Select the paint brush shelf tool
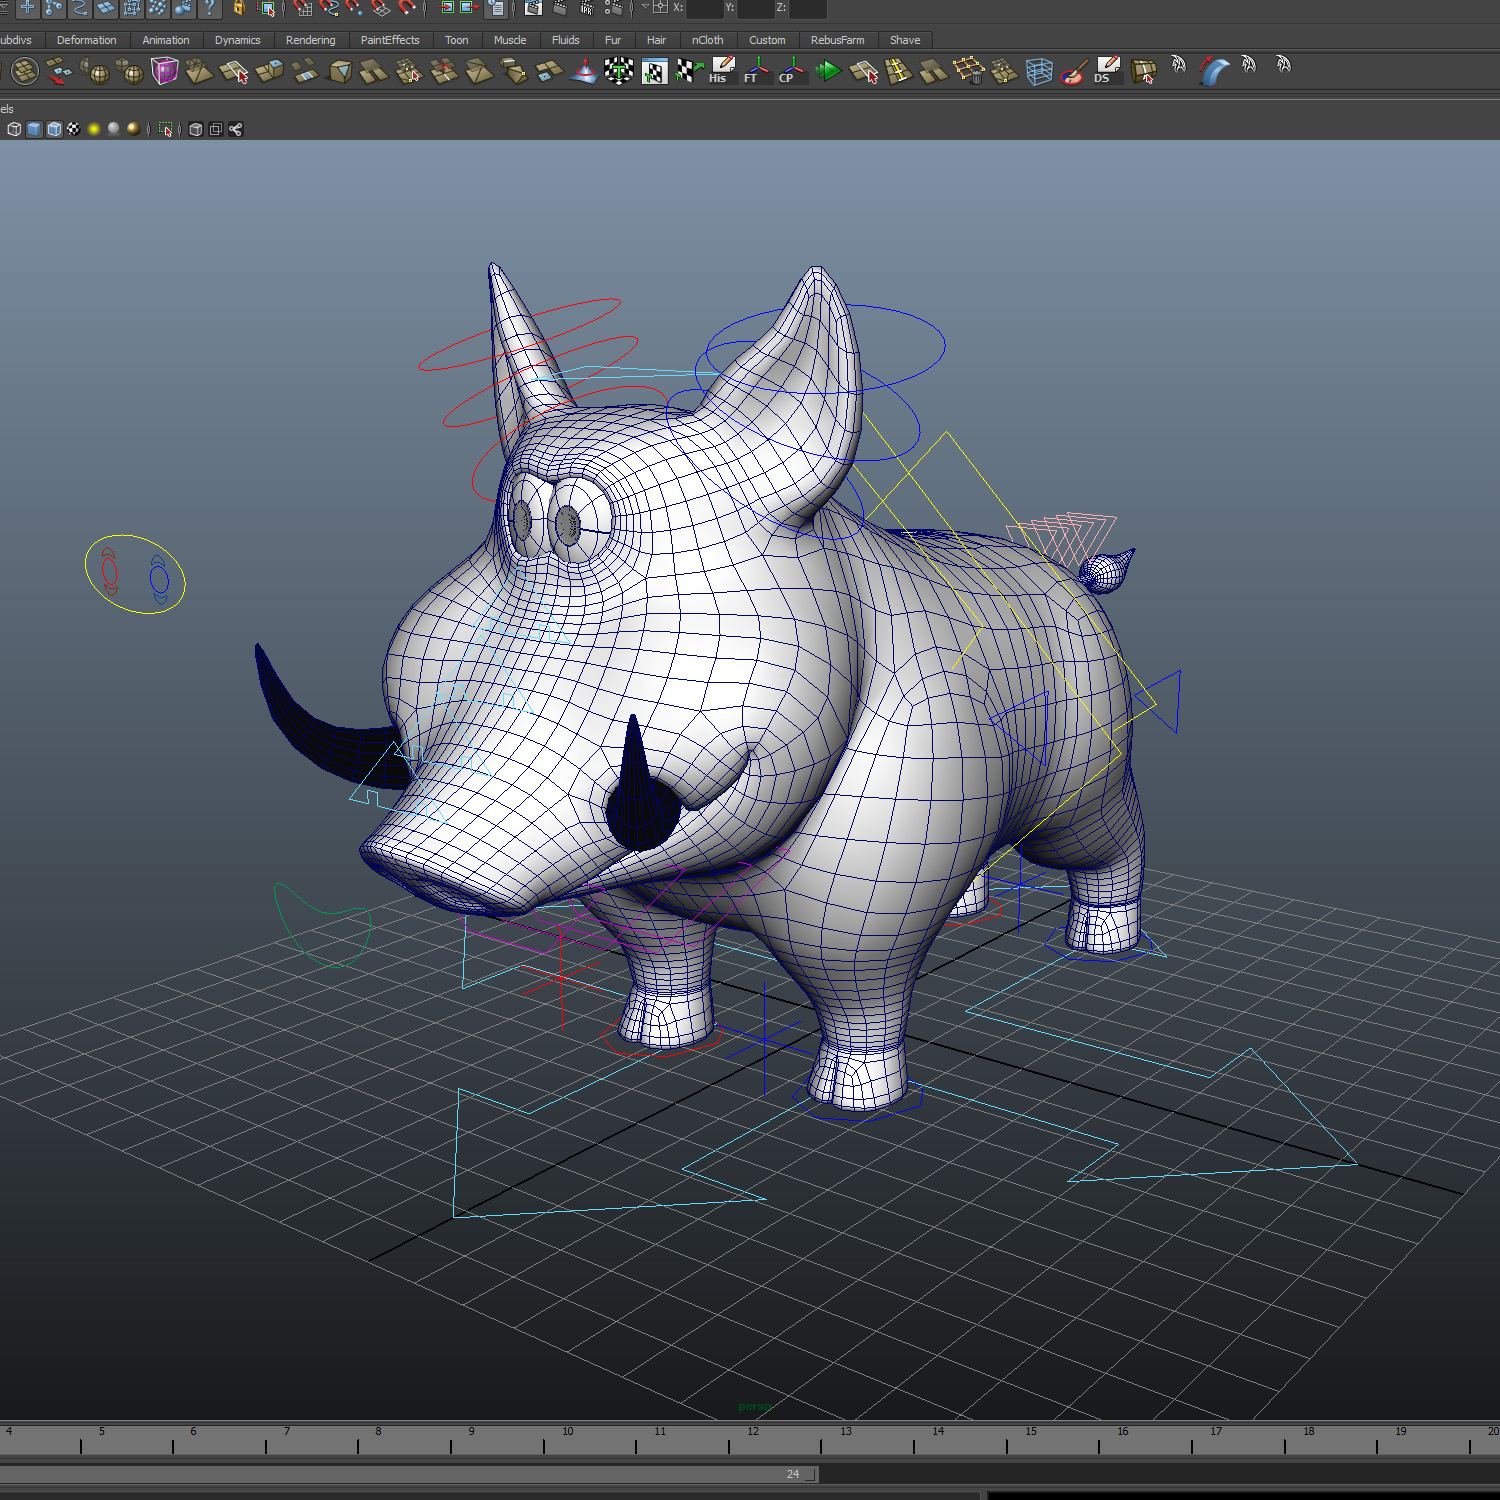Screen dimensions: 1500x1500 pos(1073,72)
